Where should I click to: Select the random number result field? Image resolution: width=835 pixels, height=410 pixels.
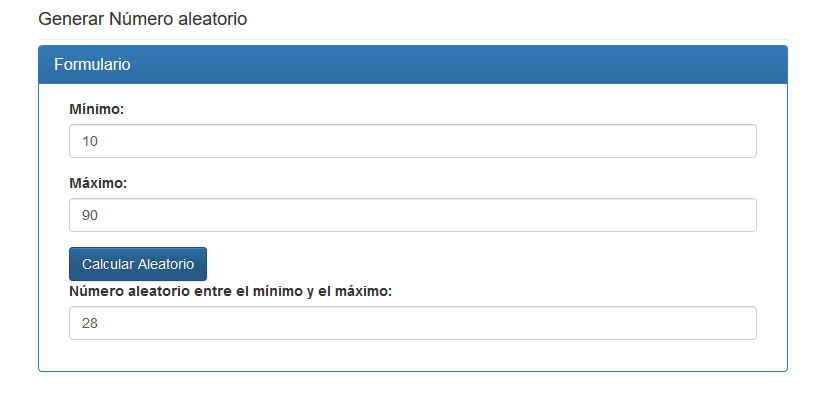(x=413, y=323)
